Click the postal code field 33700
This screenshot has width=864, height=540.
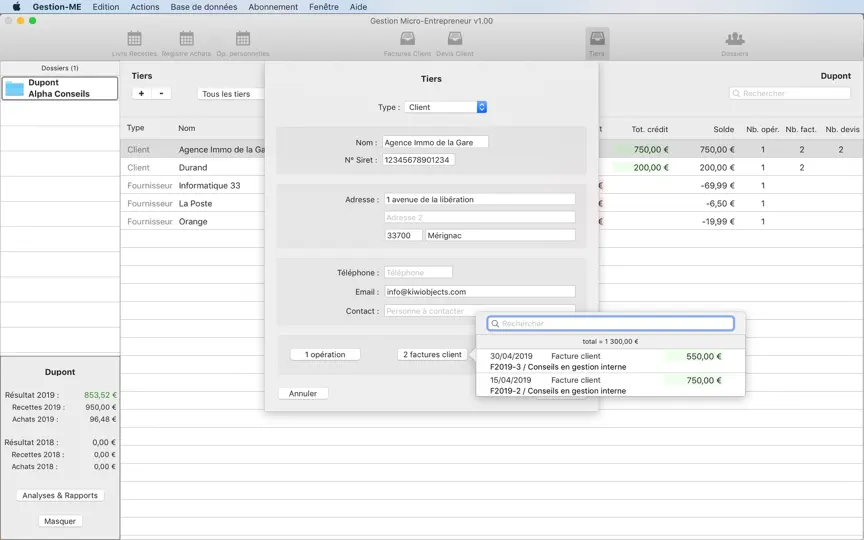pos(403,235)
